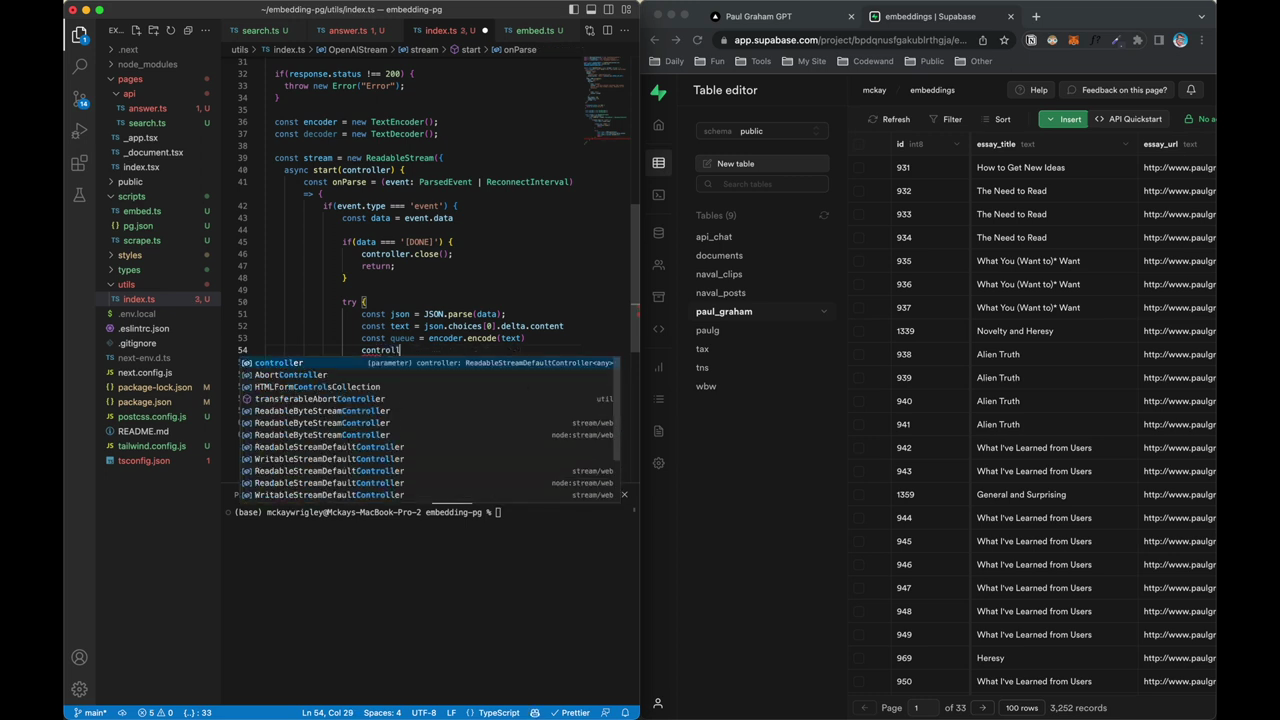Open the VS Code Explorer view icon

[x=79, y=35]
